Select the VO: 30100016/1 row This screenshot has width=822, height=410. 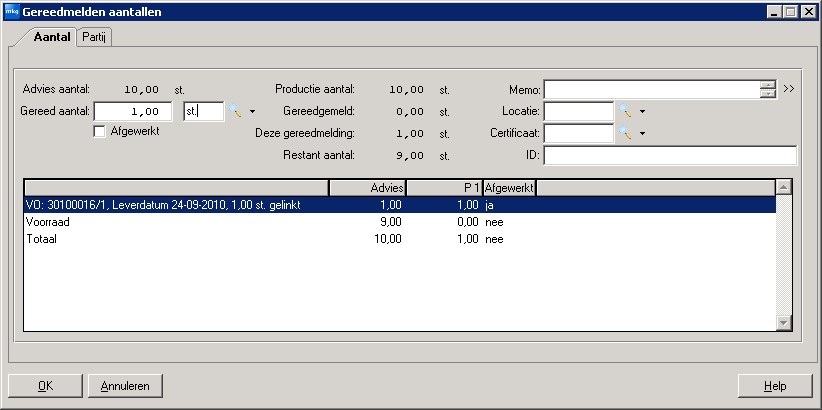point(400,205)
